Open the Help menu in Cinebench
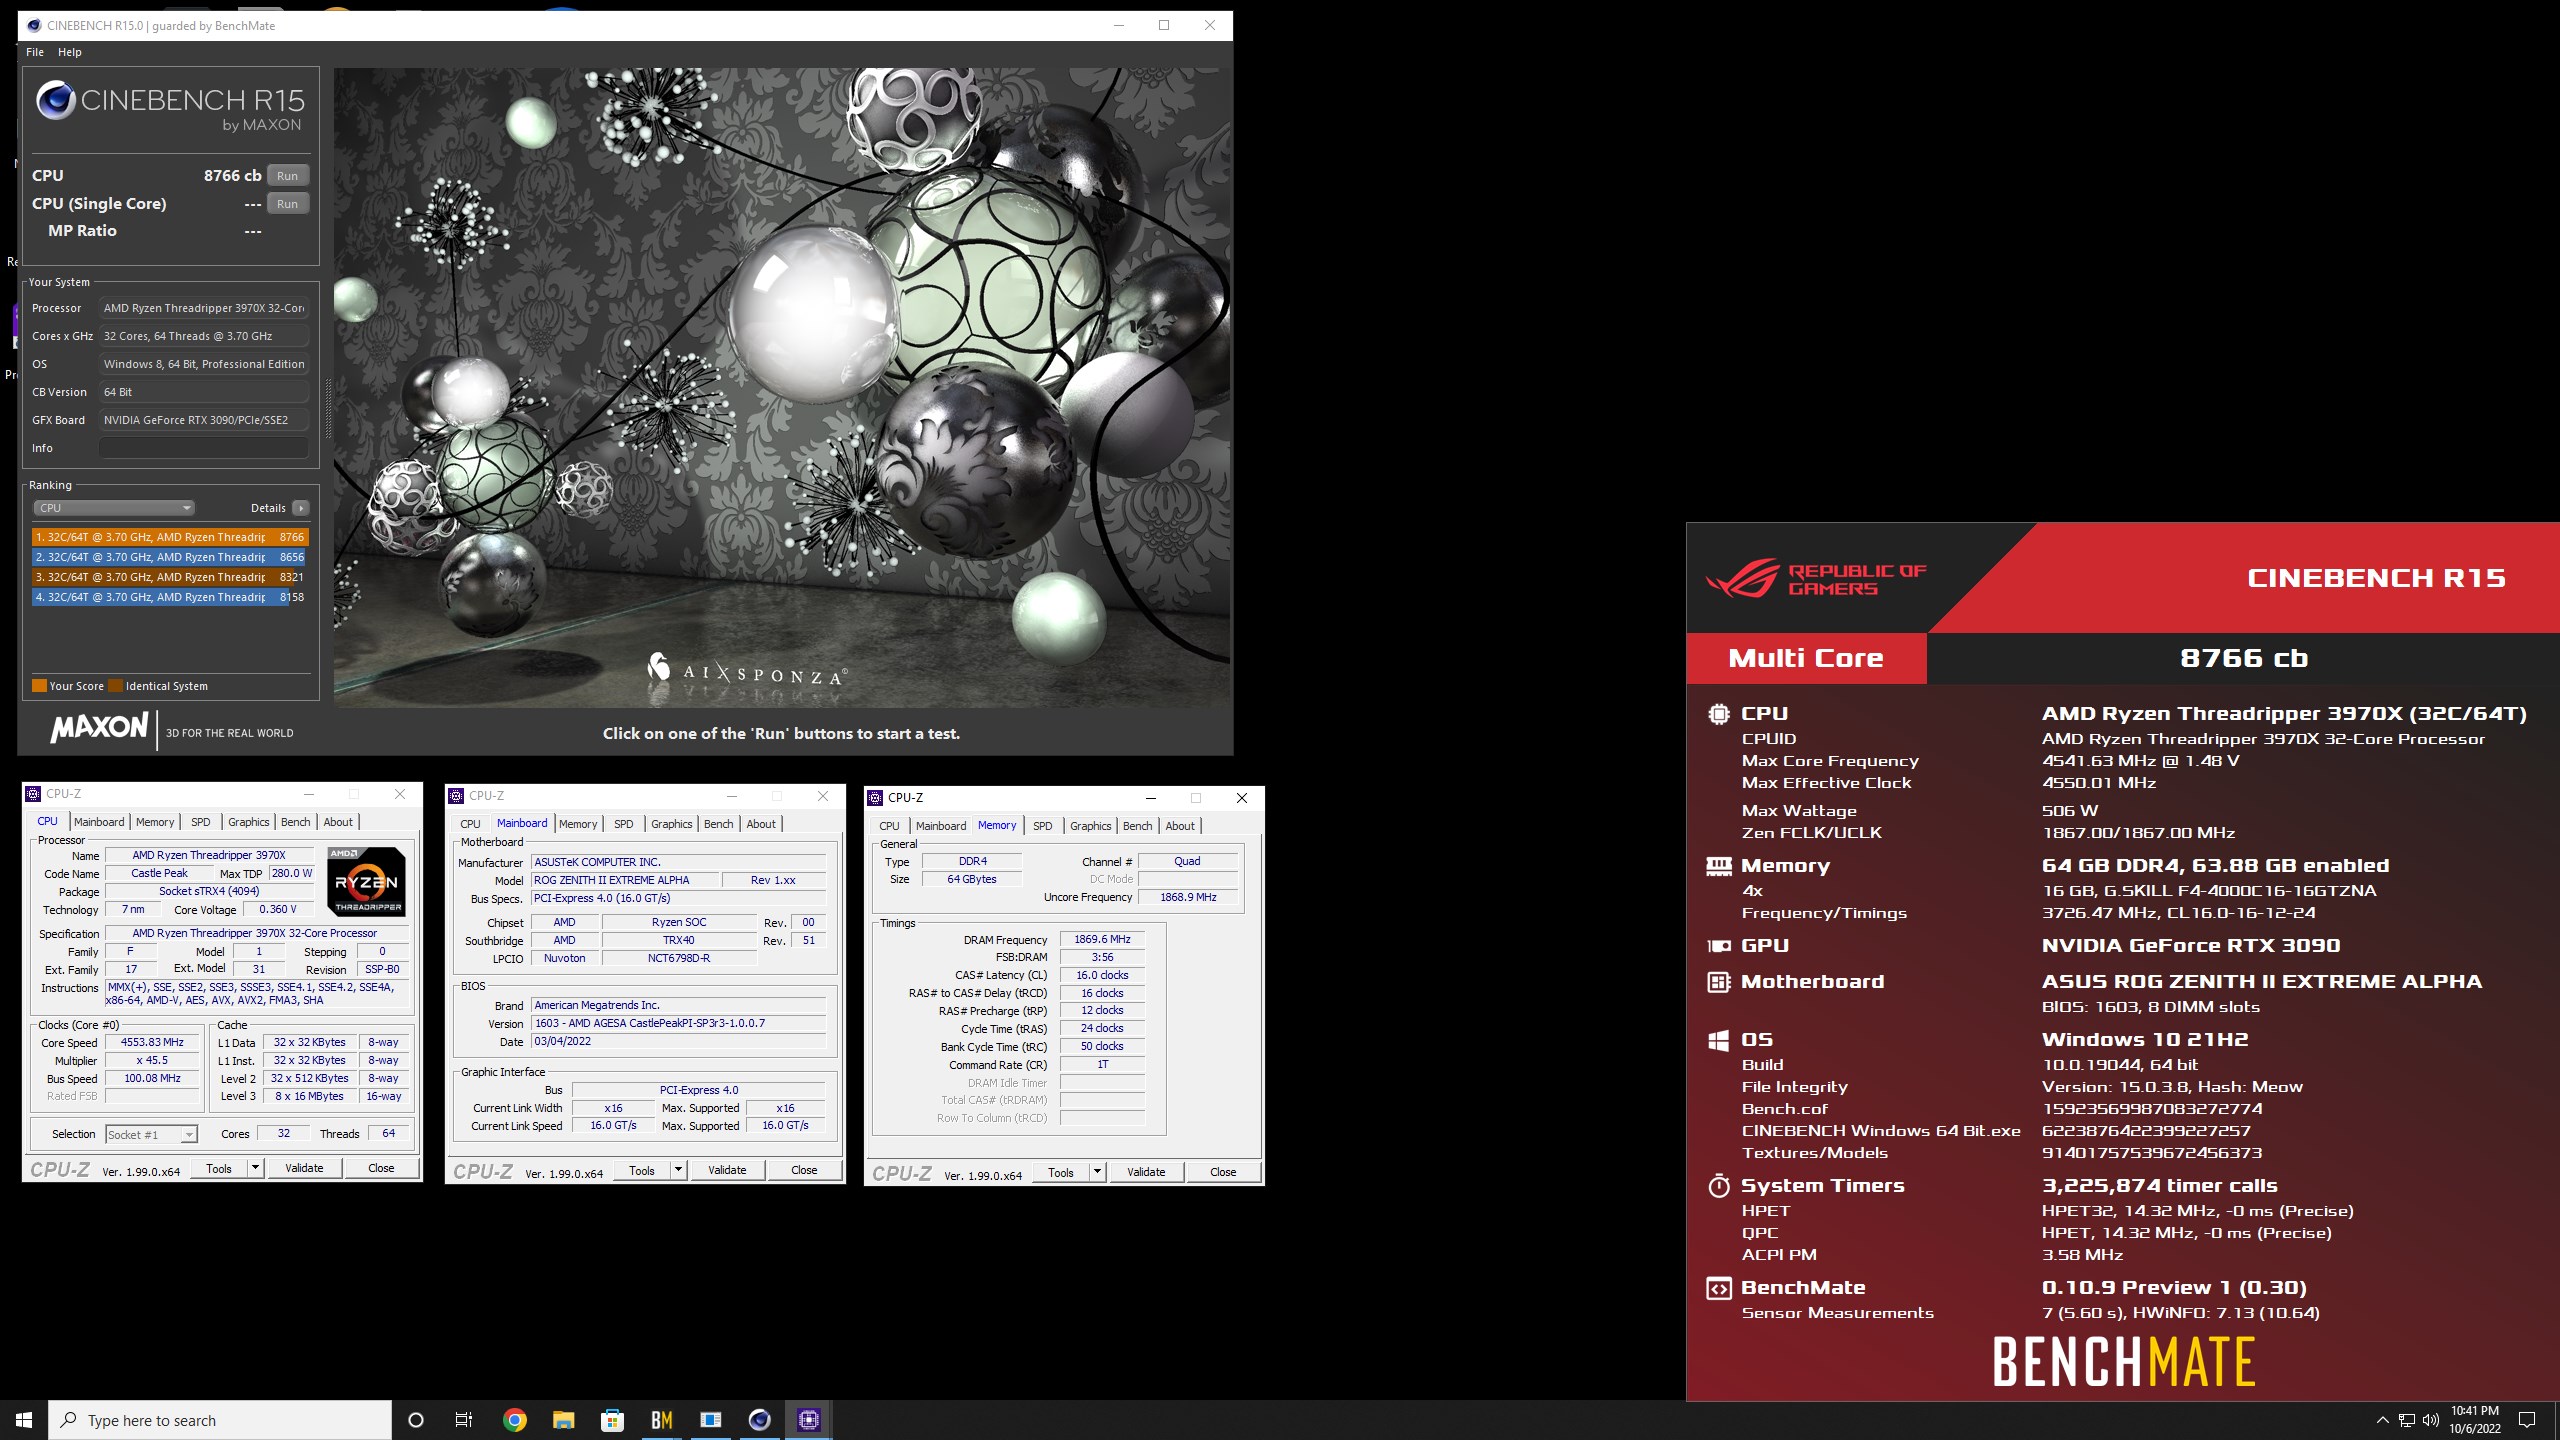2560x1440 pixels. (70, 52)
